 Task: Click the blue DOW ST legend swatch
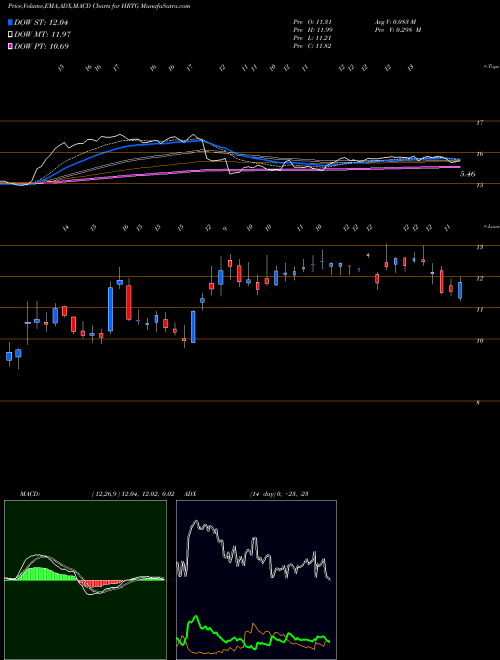tap(10, 23)
